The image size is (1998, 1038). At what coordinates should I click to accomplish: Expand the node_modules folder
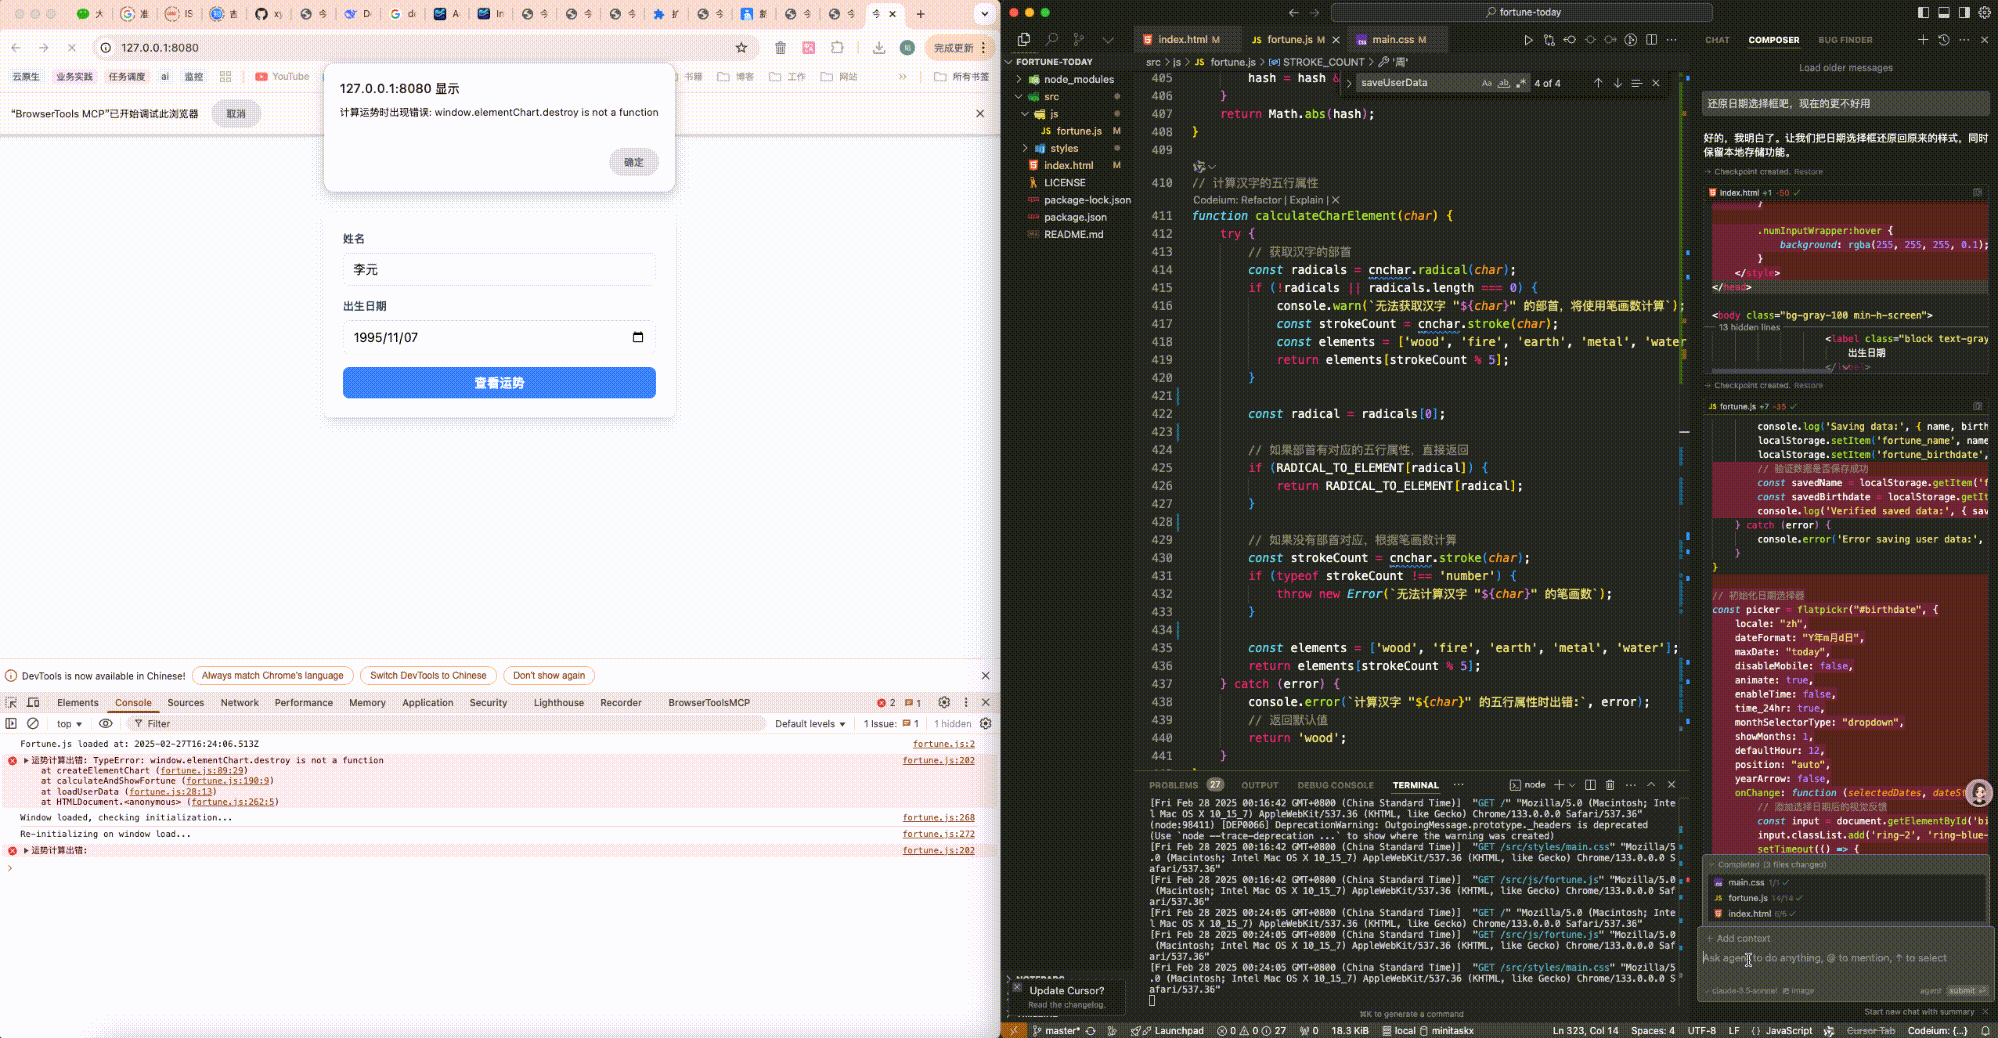tap(1077, 79)
